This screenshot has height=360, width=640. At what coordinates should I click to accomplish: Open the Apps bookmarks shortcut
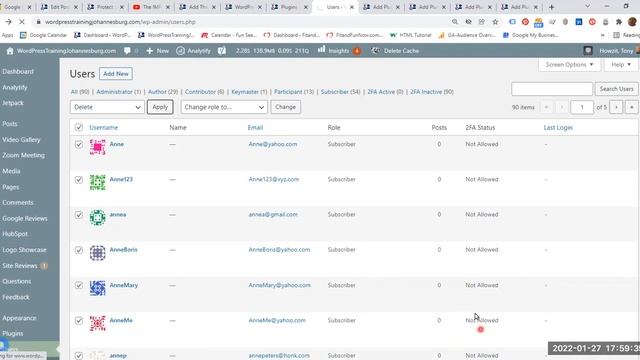[x=7, y=35]
